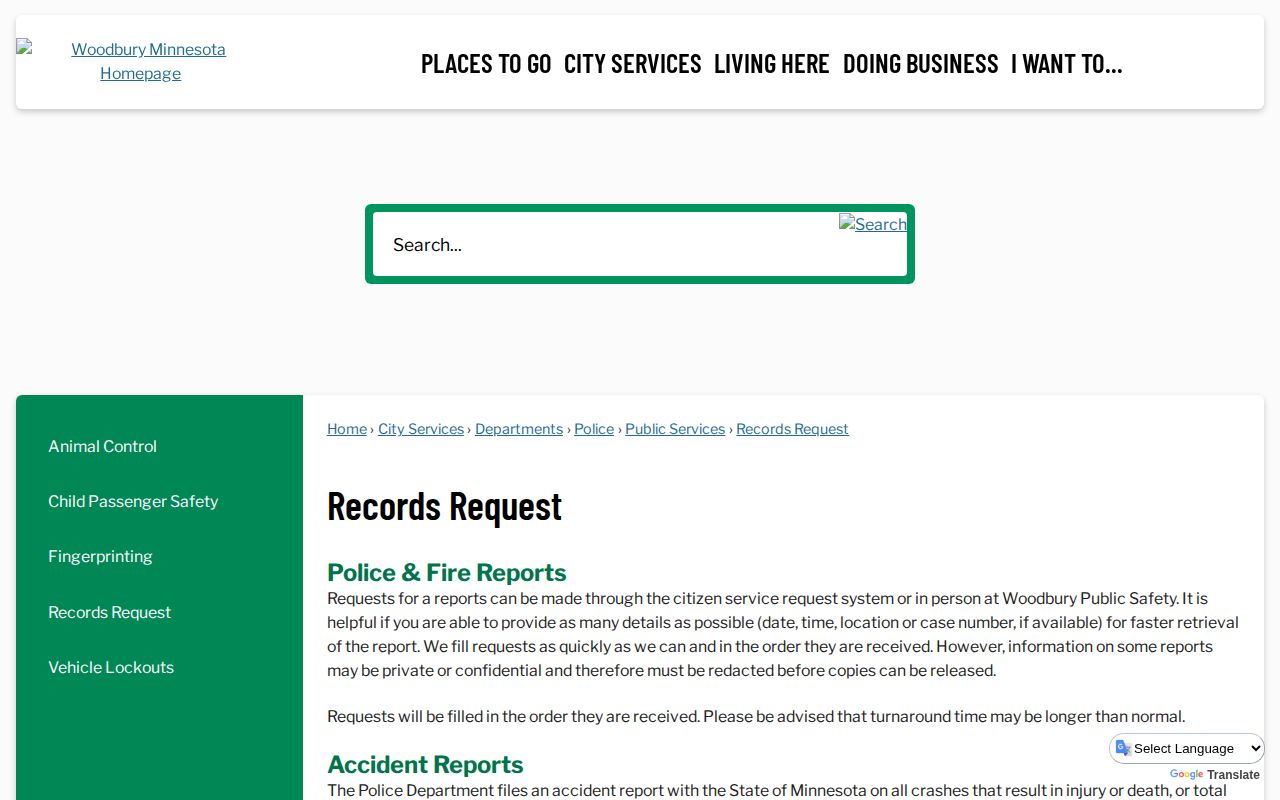Open the I Want To... menu
This screenshot has width=1280, height=800.
point(1067,64)
